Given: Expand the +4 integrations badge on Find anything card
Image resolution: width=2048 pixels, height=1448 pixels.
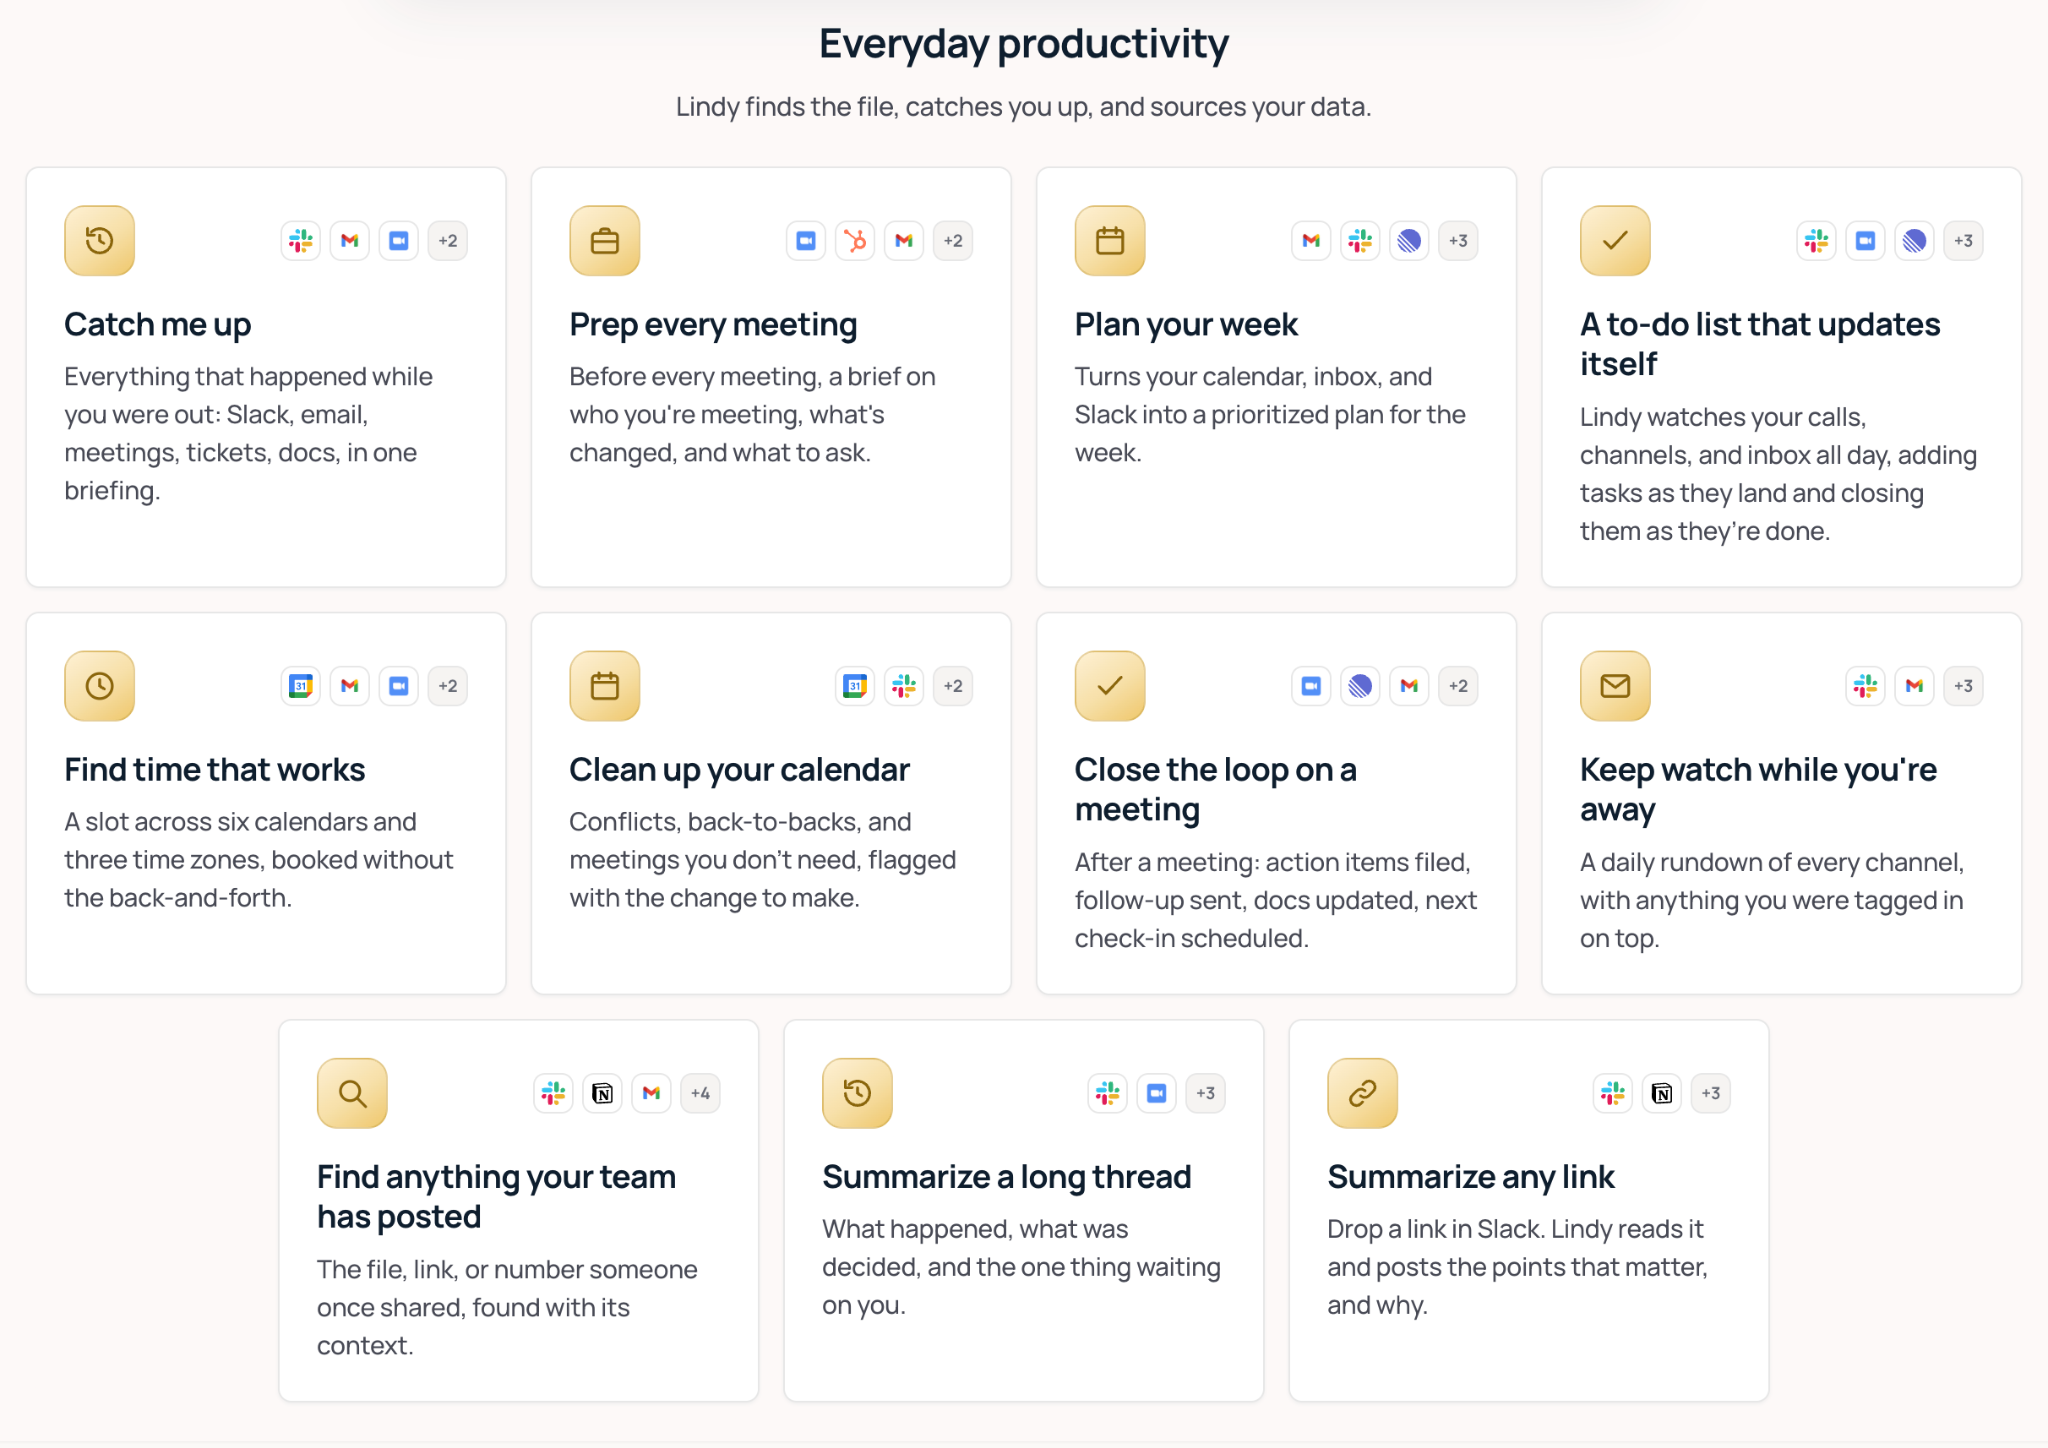Looking at the screenshot, I should (700, 1093).
